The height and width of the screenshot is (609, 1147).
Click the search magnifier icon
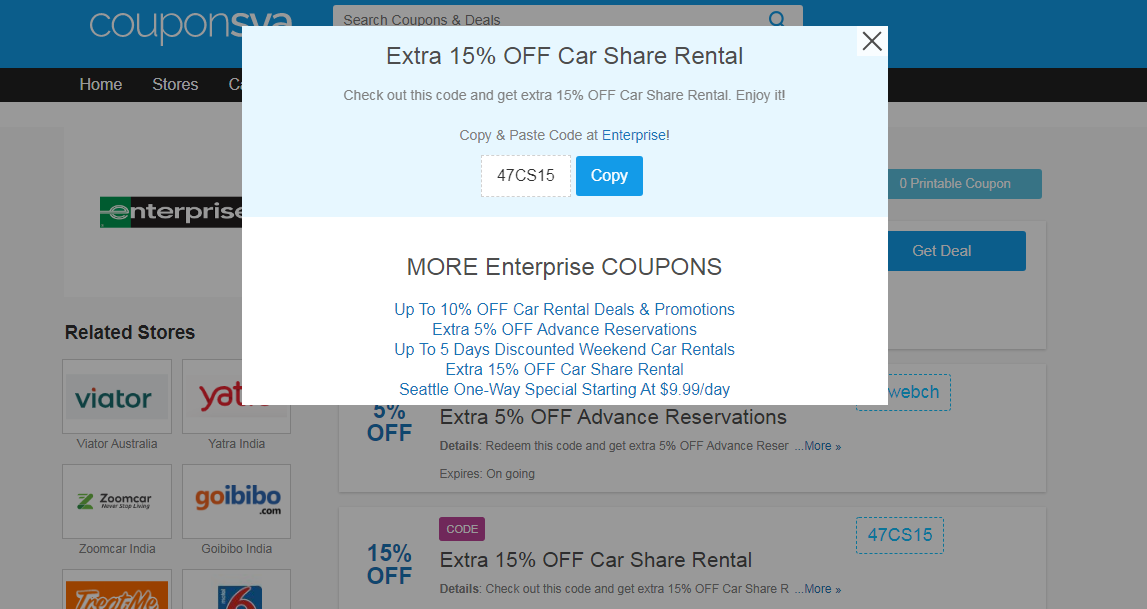(x=777, y=20)
